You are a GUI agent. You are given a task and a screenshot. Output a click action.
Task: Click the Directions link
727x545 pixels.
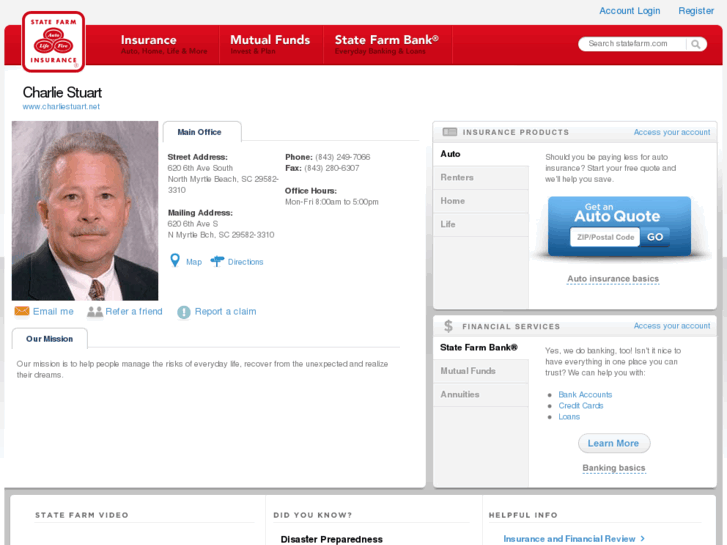pos(245,262)
